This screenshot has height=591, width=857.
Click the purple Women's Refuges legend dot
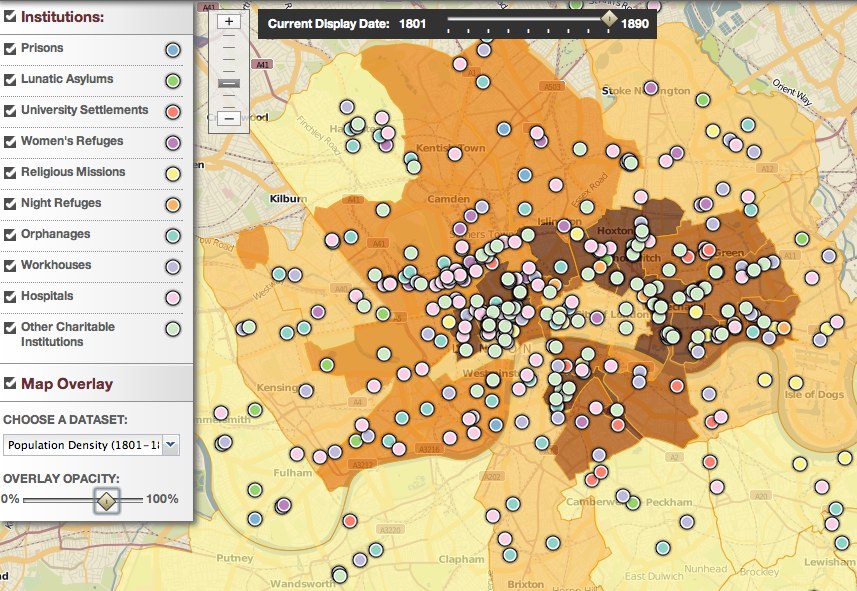tap(173, 143)
